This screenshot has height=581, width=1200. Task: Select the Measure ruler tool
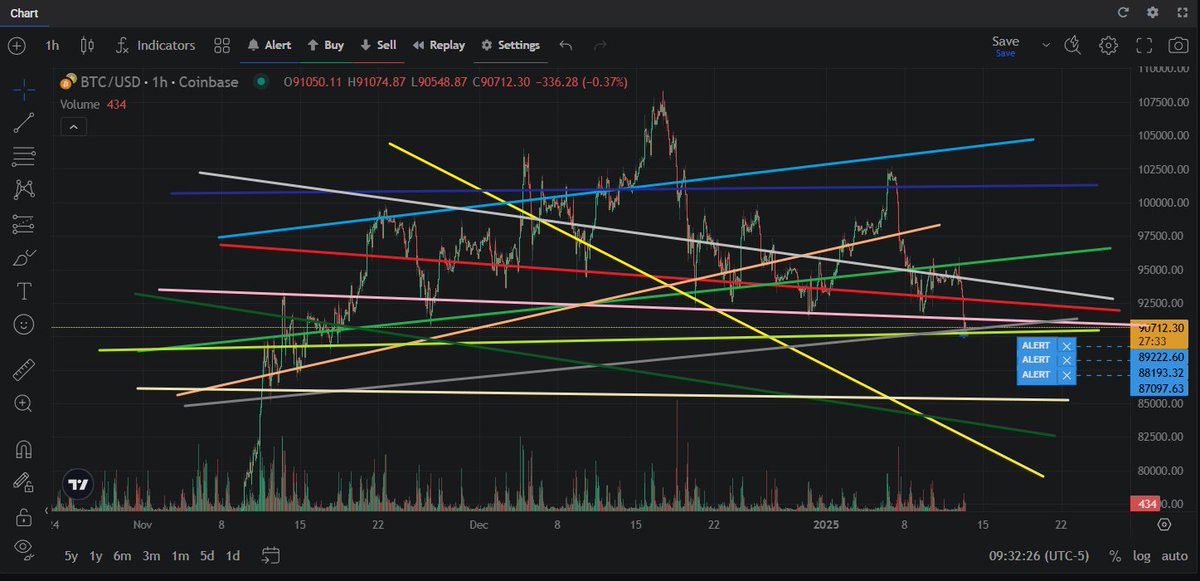click(x=24, y=368)
